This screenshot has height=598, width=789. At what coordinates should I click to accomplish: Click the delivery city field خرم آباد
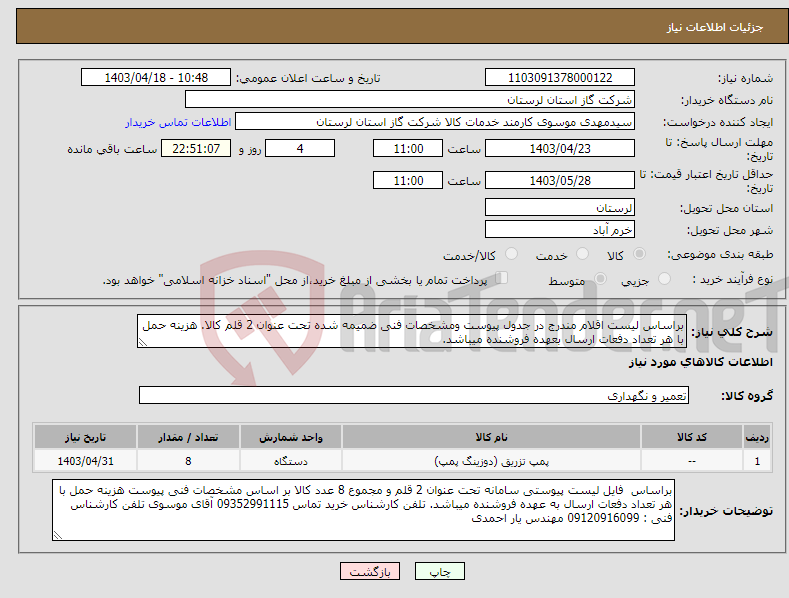pos(560,229)
